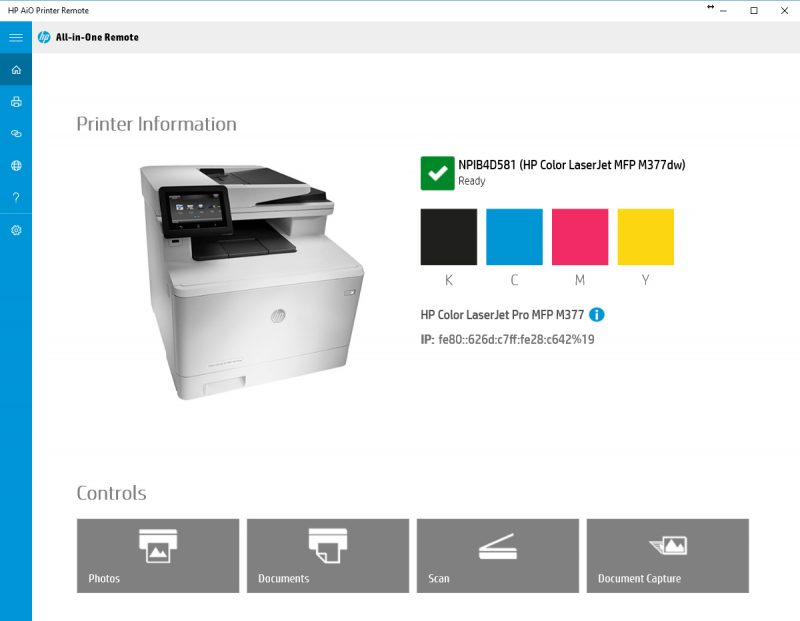Click the green Ready checkmark status icon
800x621 pixels.
tap(437, 173)
